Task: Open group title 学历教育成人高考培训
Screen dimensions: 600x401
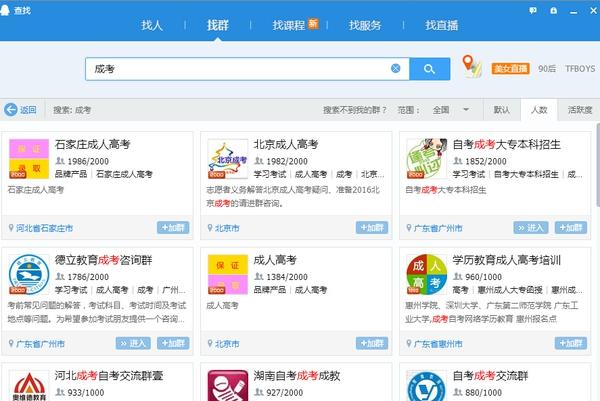Action: click(x=507, y=260)
